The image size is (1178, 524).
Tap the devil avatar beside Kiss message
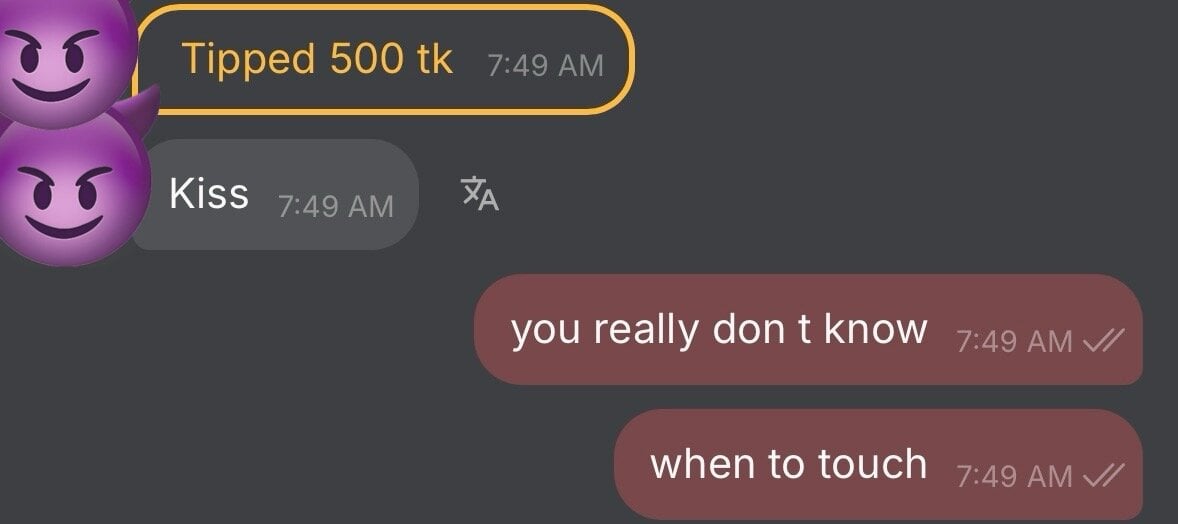71,188
